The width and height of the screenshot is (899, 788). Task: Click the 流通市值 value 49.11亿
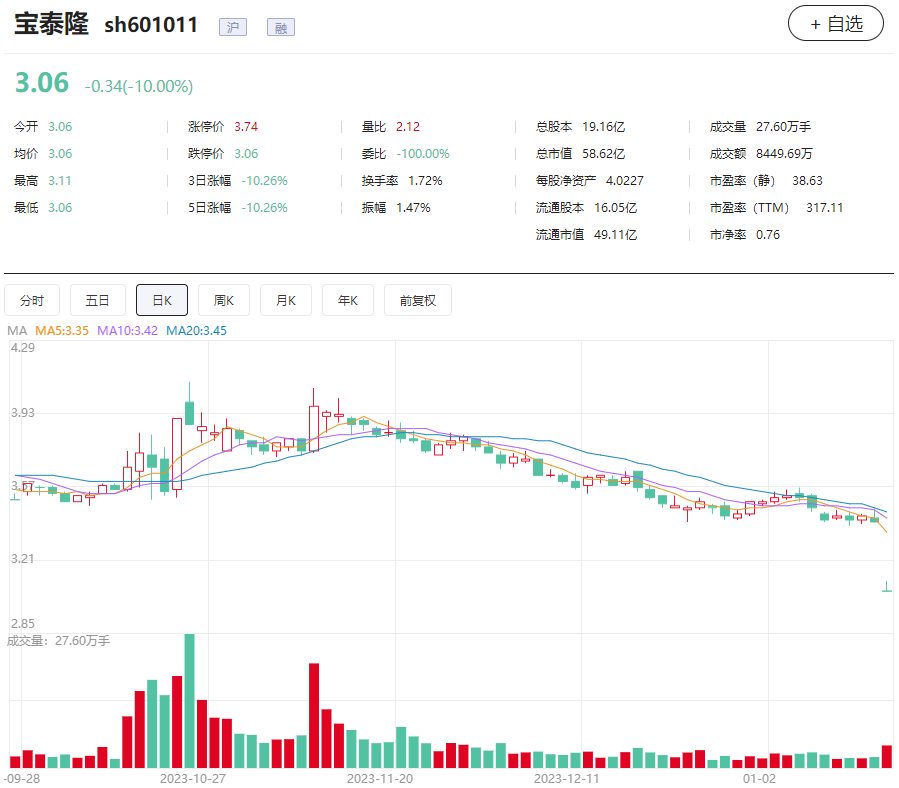(615, 235)
